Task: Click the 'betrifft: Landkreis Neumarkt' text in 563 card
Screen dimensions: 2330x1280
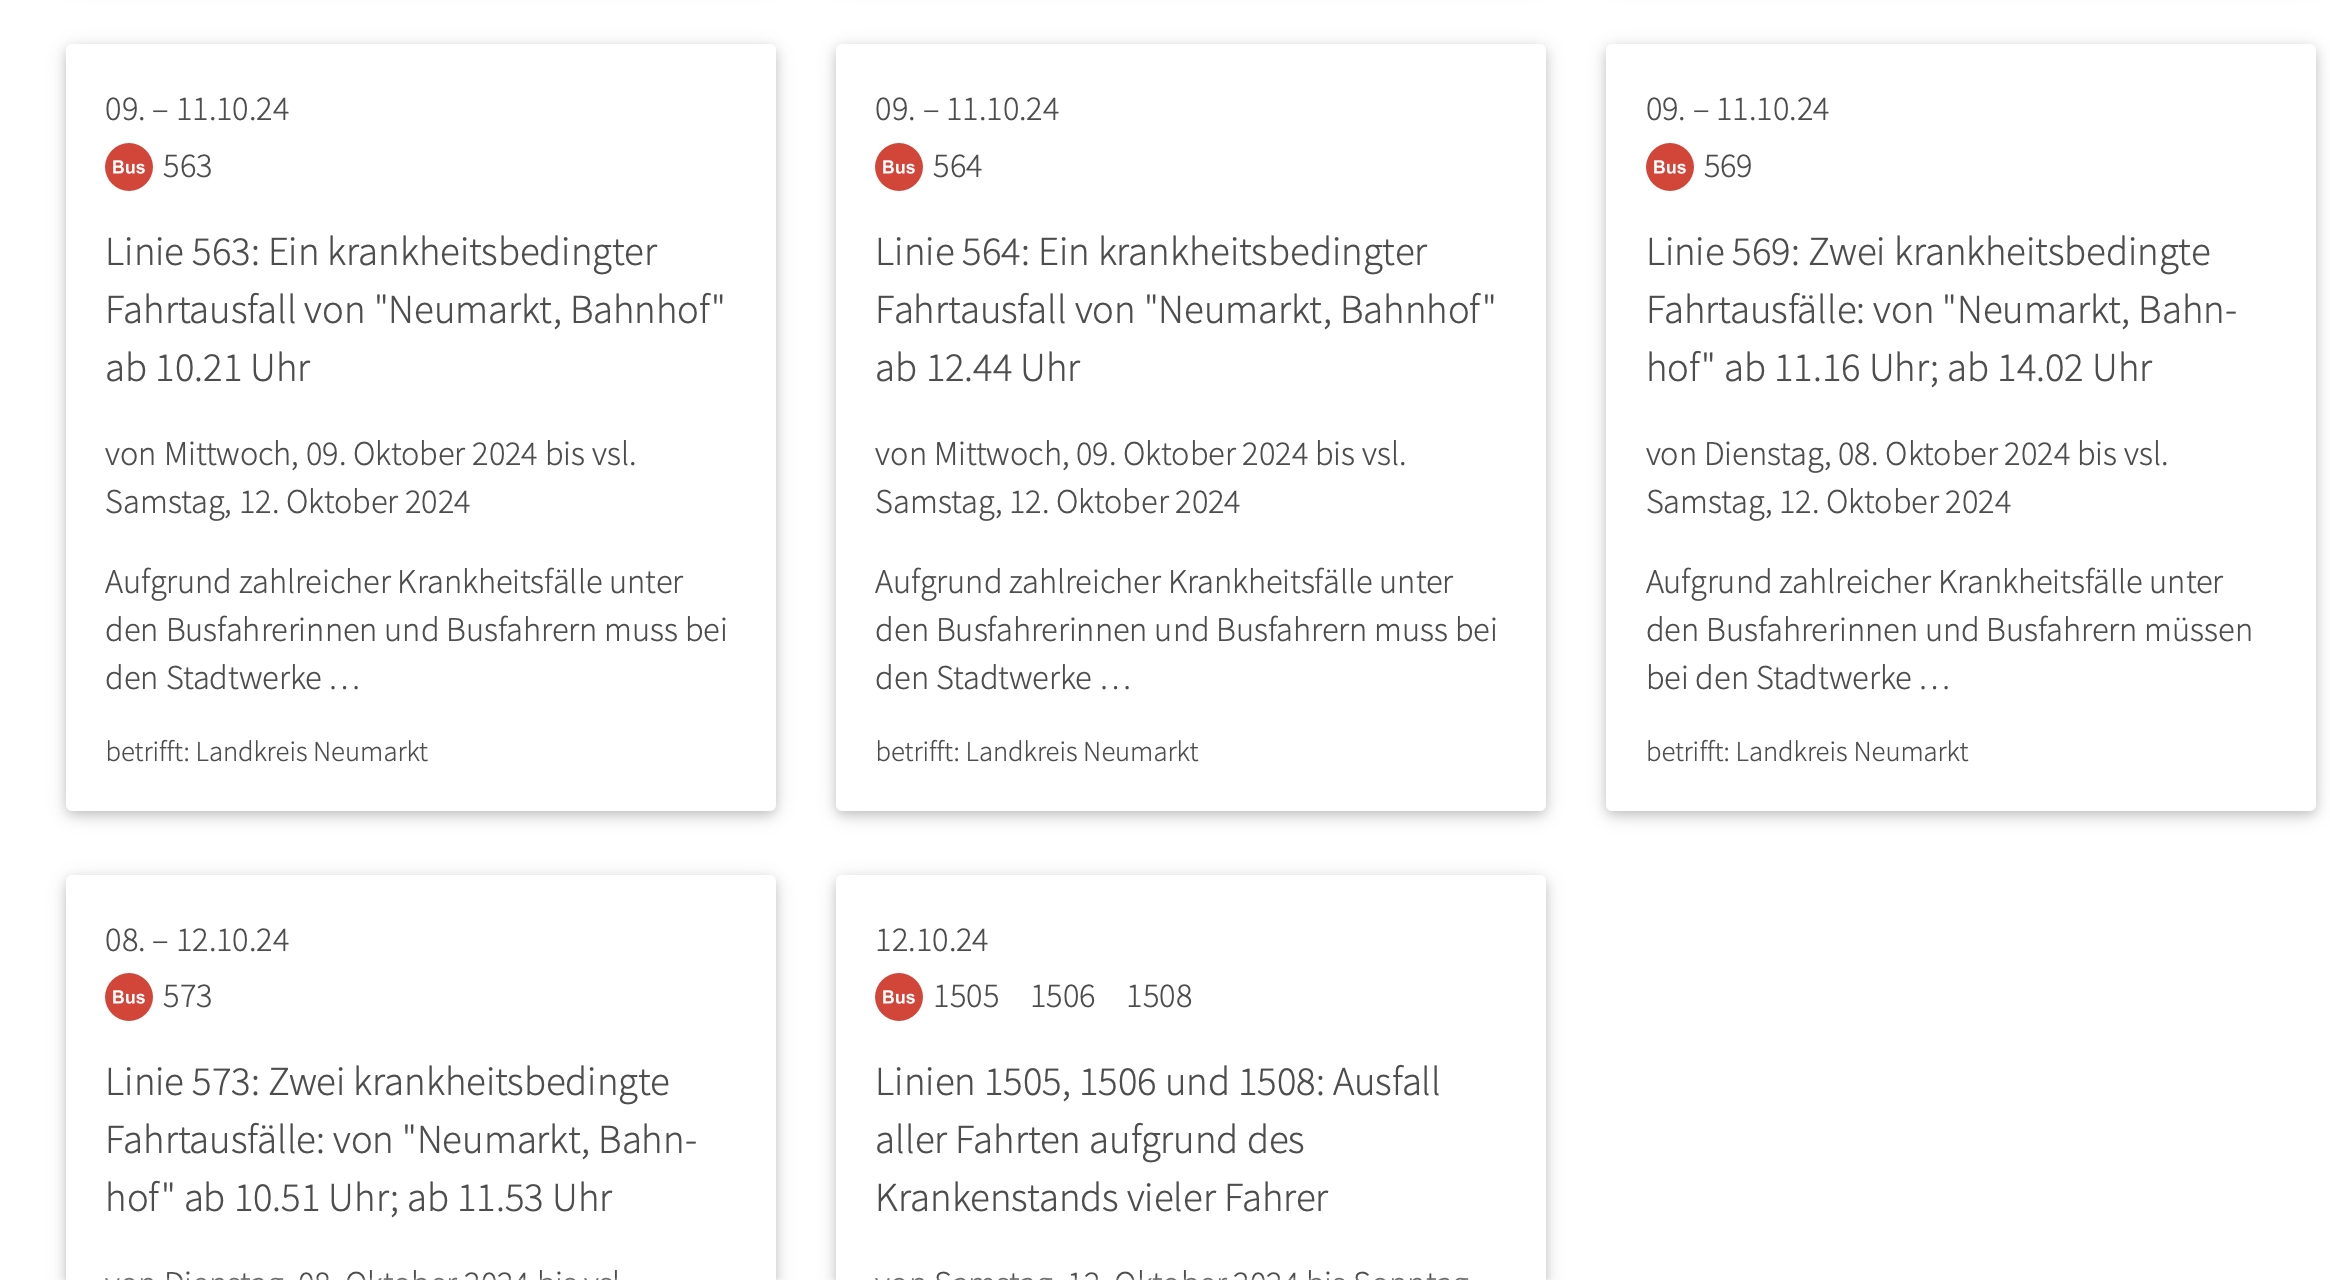Action: (267, 752)
